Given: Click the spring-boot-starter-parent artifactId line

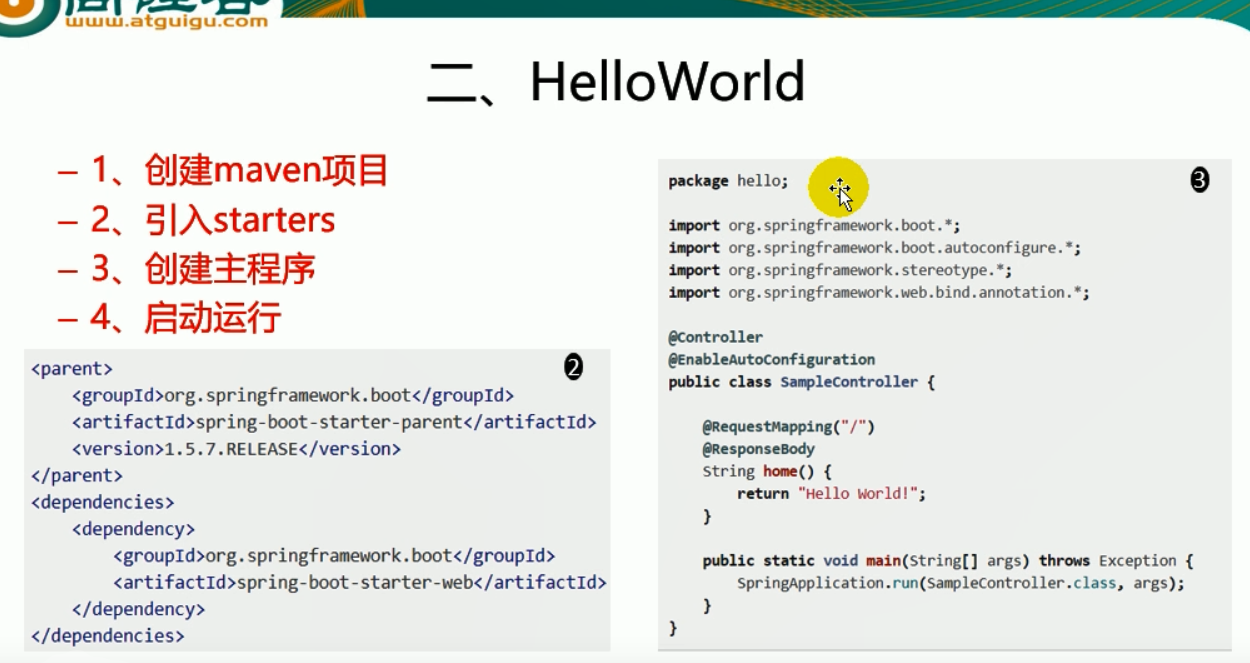Looking at the screenshot, I should click(334, 422).
